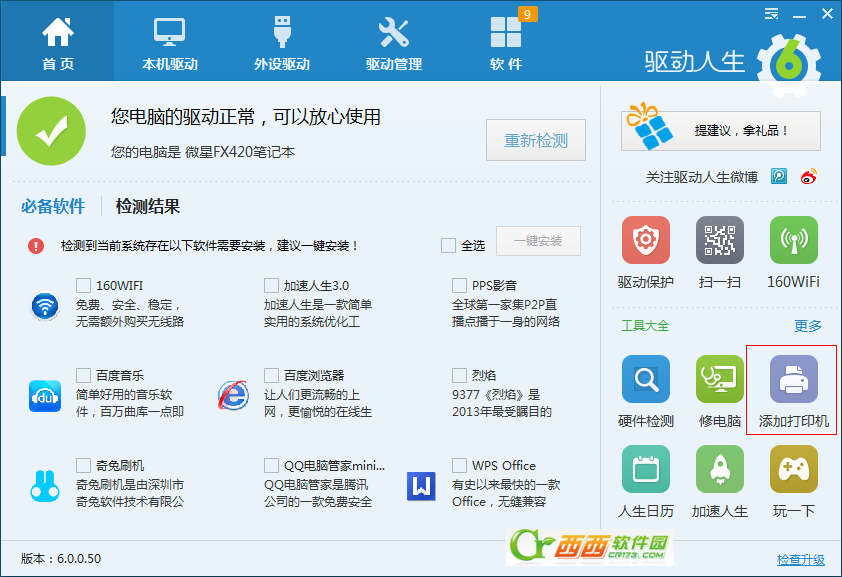Tick the 奇兔刷机 checkbox
The width and height of the screenshot is (842, 577).
[83, 465]
